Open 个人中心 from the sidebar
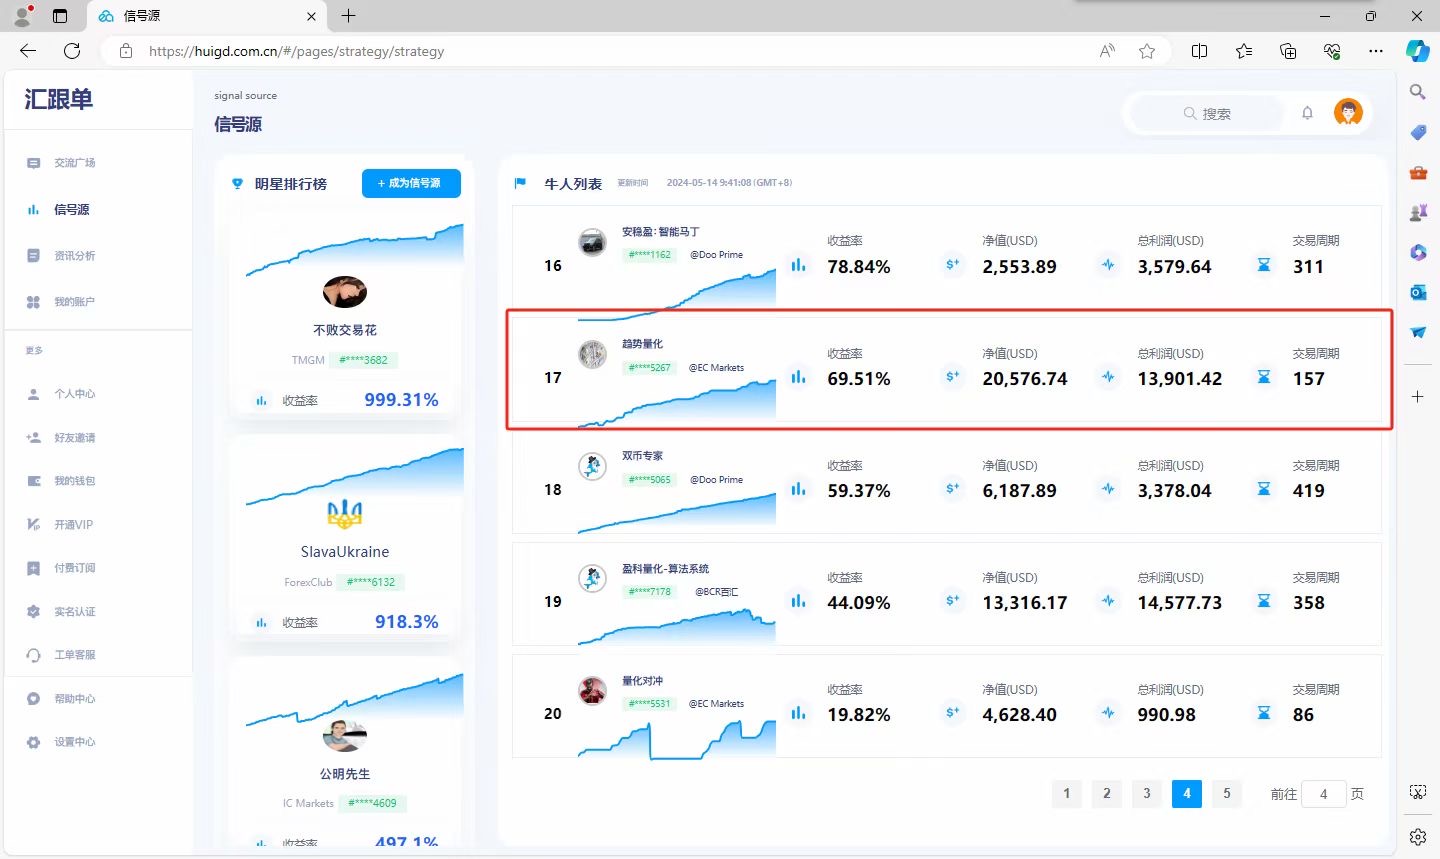 click(x=74, y=394)
